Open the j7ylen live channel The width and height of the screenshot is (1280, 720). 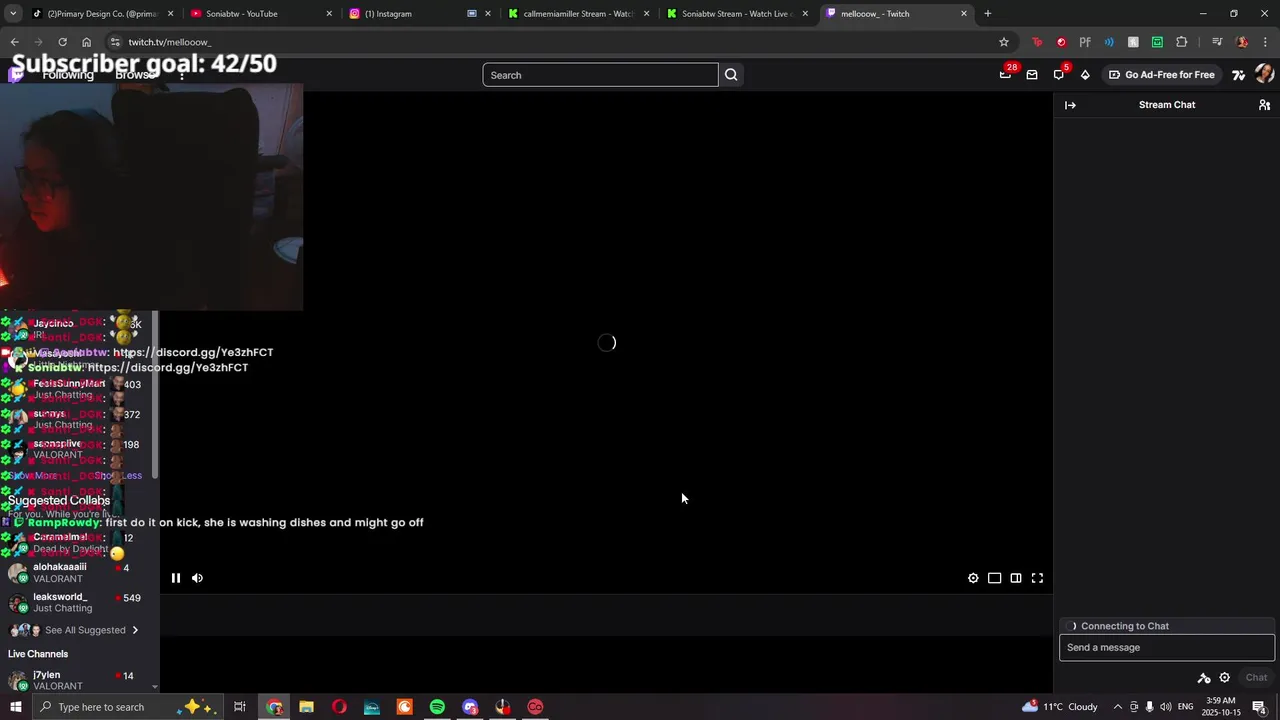(x=78, y=681)
